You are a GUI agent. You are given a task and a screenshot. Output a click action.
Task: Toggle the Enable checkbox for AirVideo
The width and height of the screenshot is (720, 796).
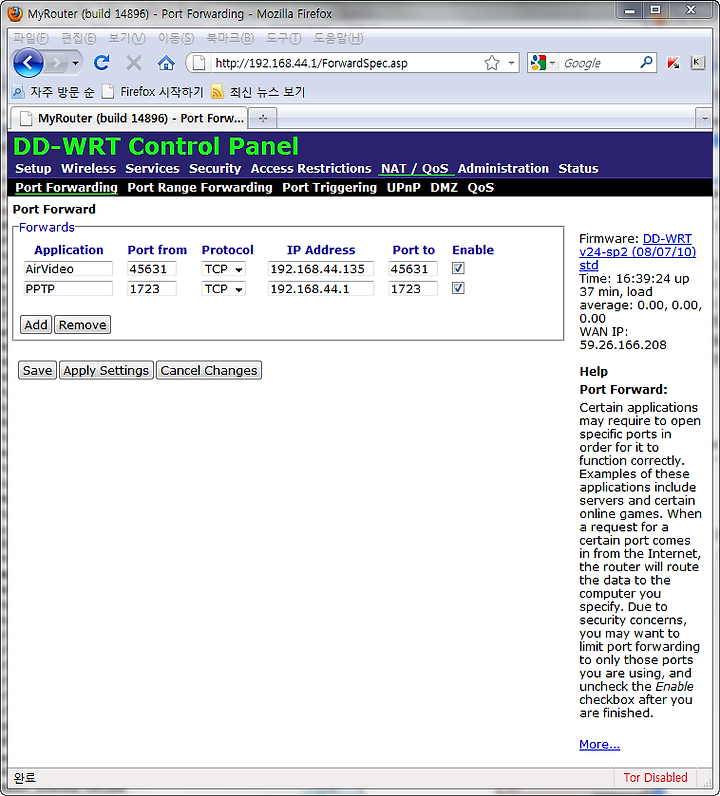[x=458, y=268]
